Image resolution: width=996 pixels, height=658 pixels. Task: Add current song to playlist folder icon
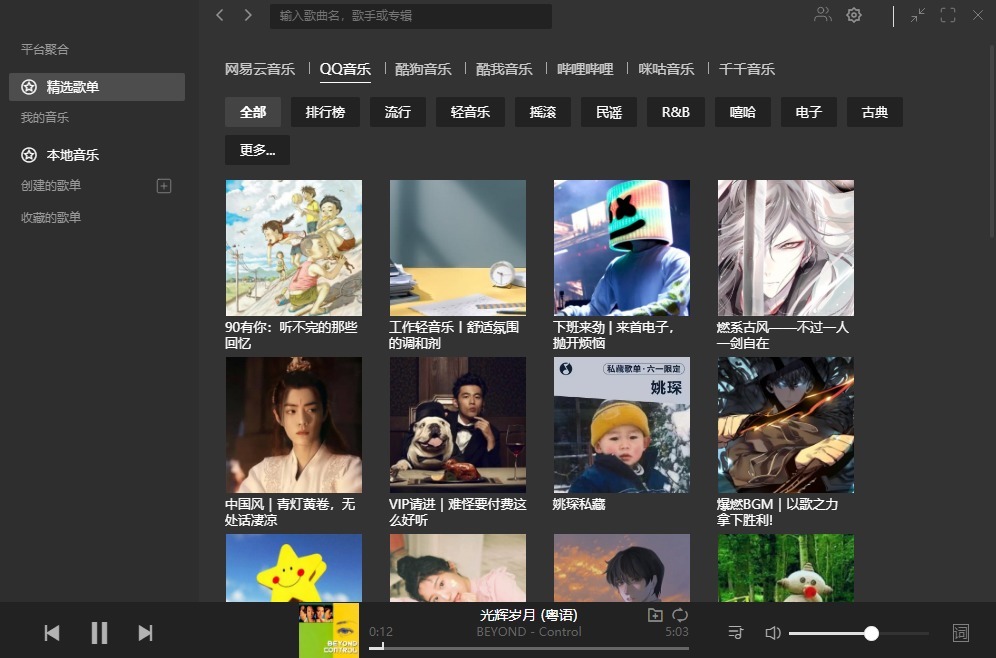(x=655, y=615)
